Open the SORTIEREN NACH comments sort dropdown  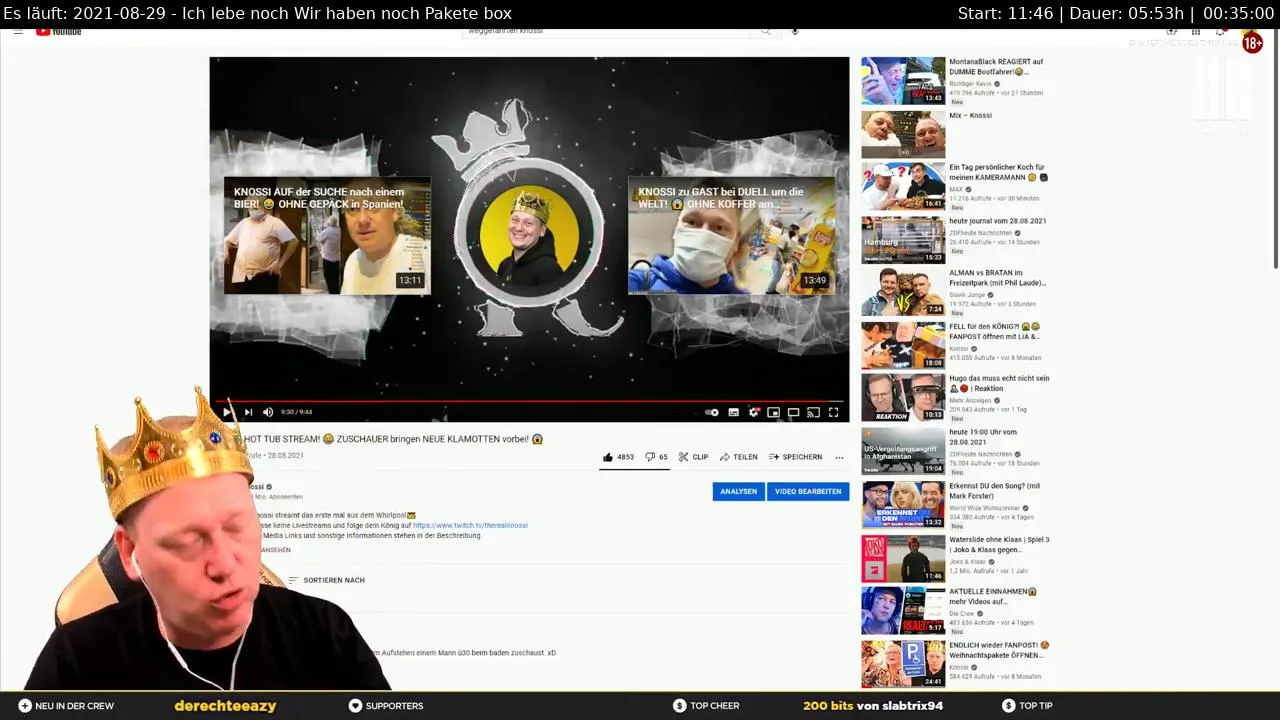326,580
